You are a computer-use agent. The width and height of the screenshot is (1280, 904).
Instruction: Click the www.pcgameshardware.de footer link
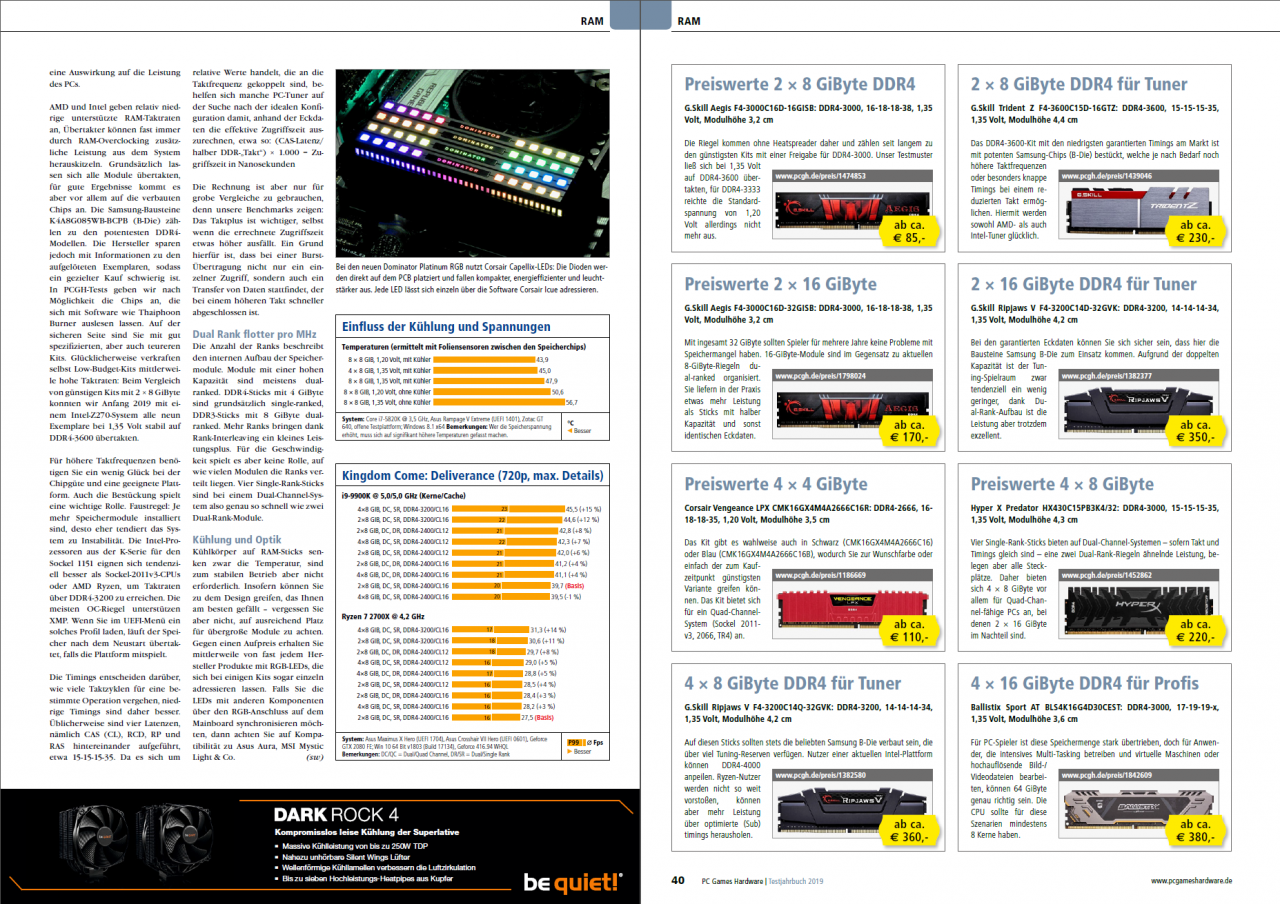1192,881
